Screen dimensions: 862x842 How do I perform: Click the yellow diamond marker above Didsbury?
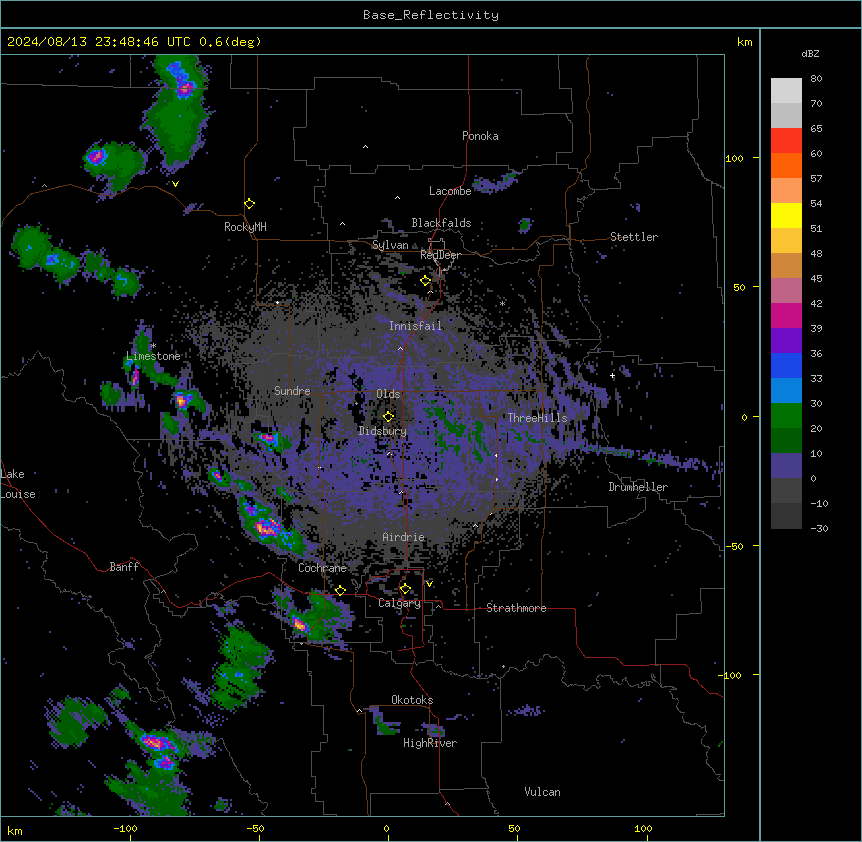(x=388, y=417)
